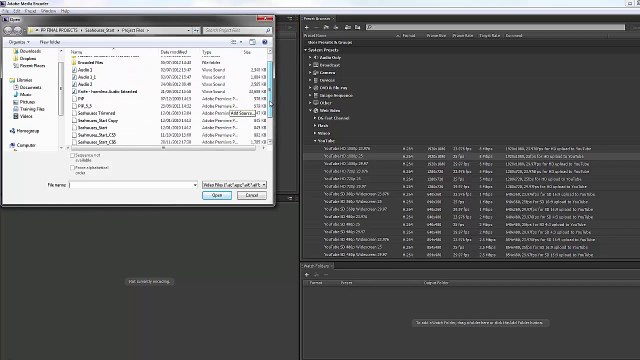Sort files by Date modified column
Screen dimensions: 640x360
[174, 52]
